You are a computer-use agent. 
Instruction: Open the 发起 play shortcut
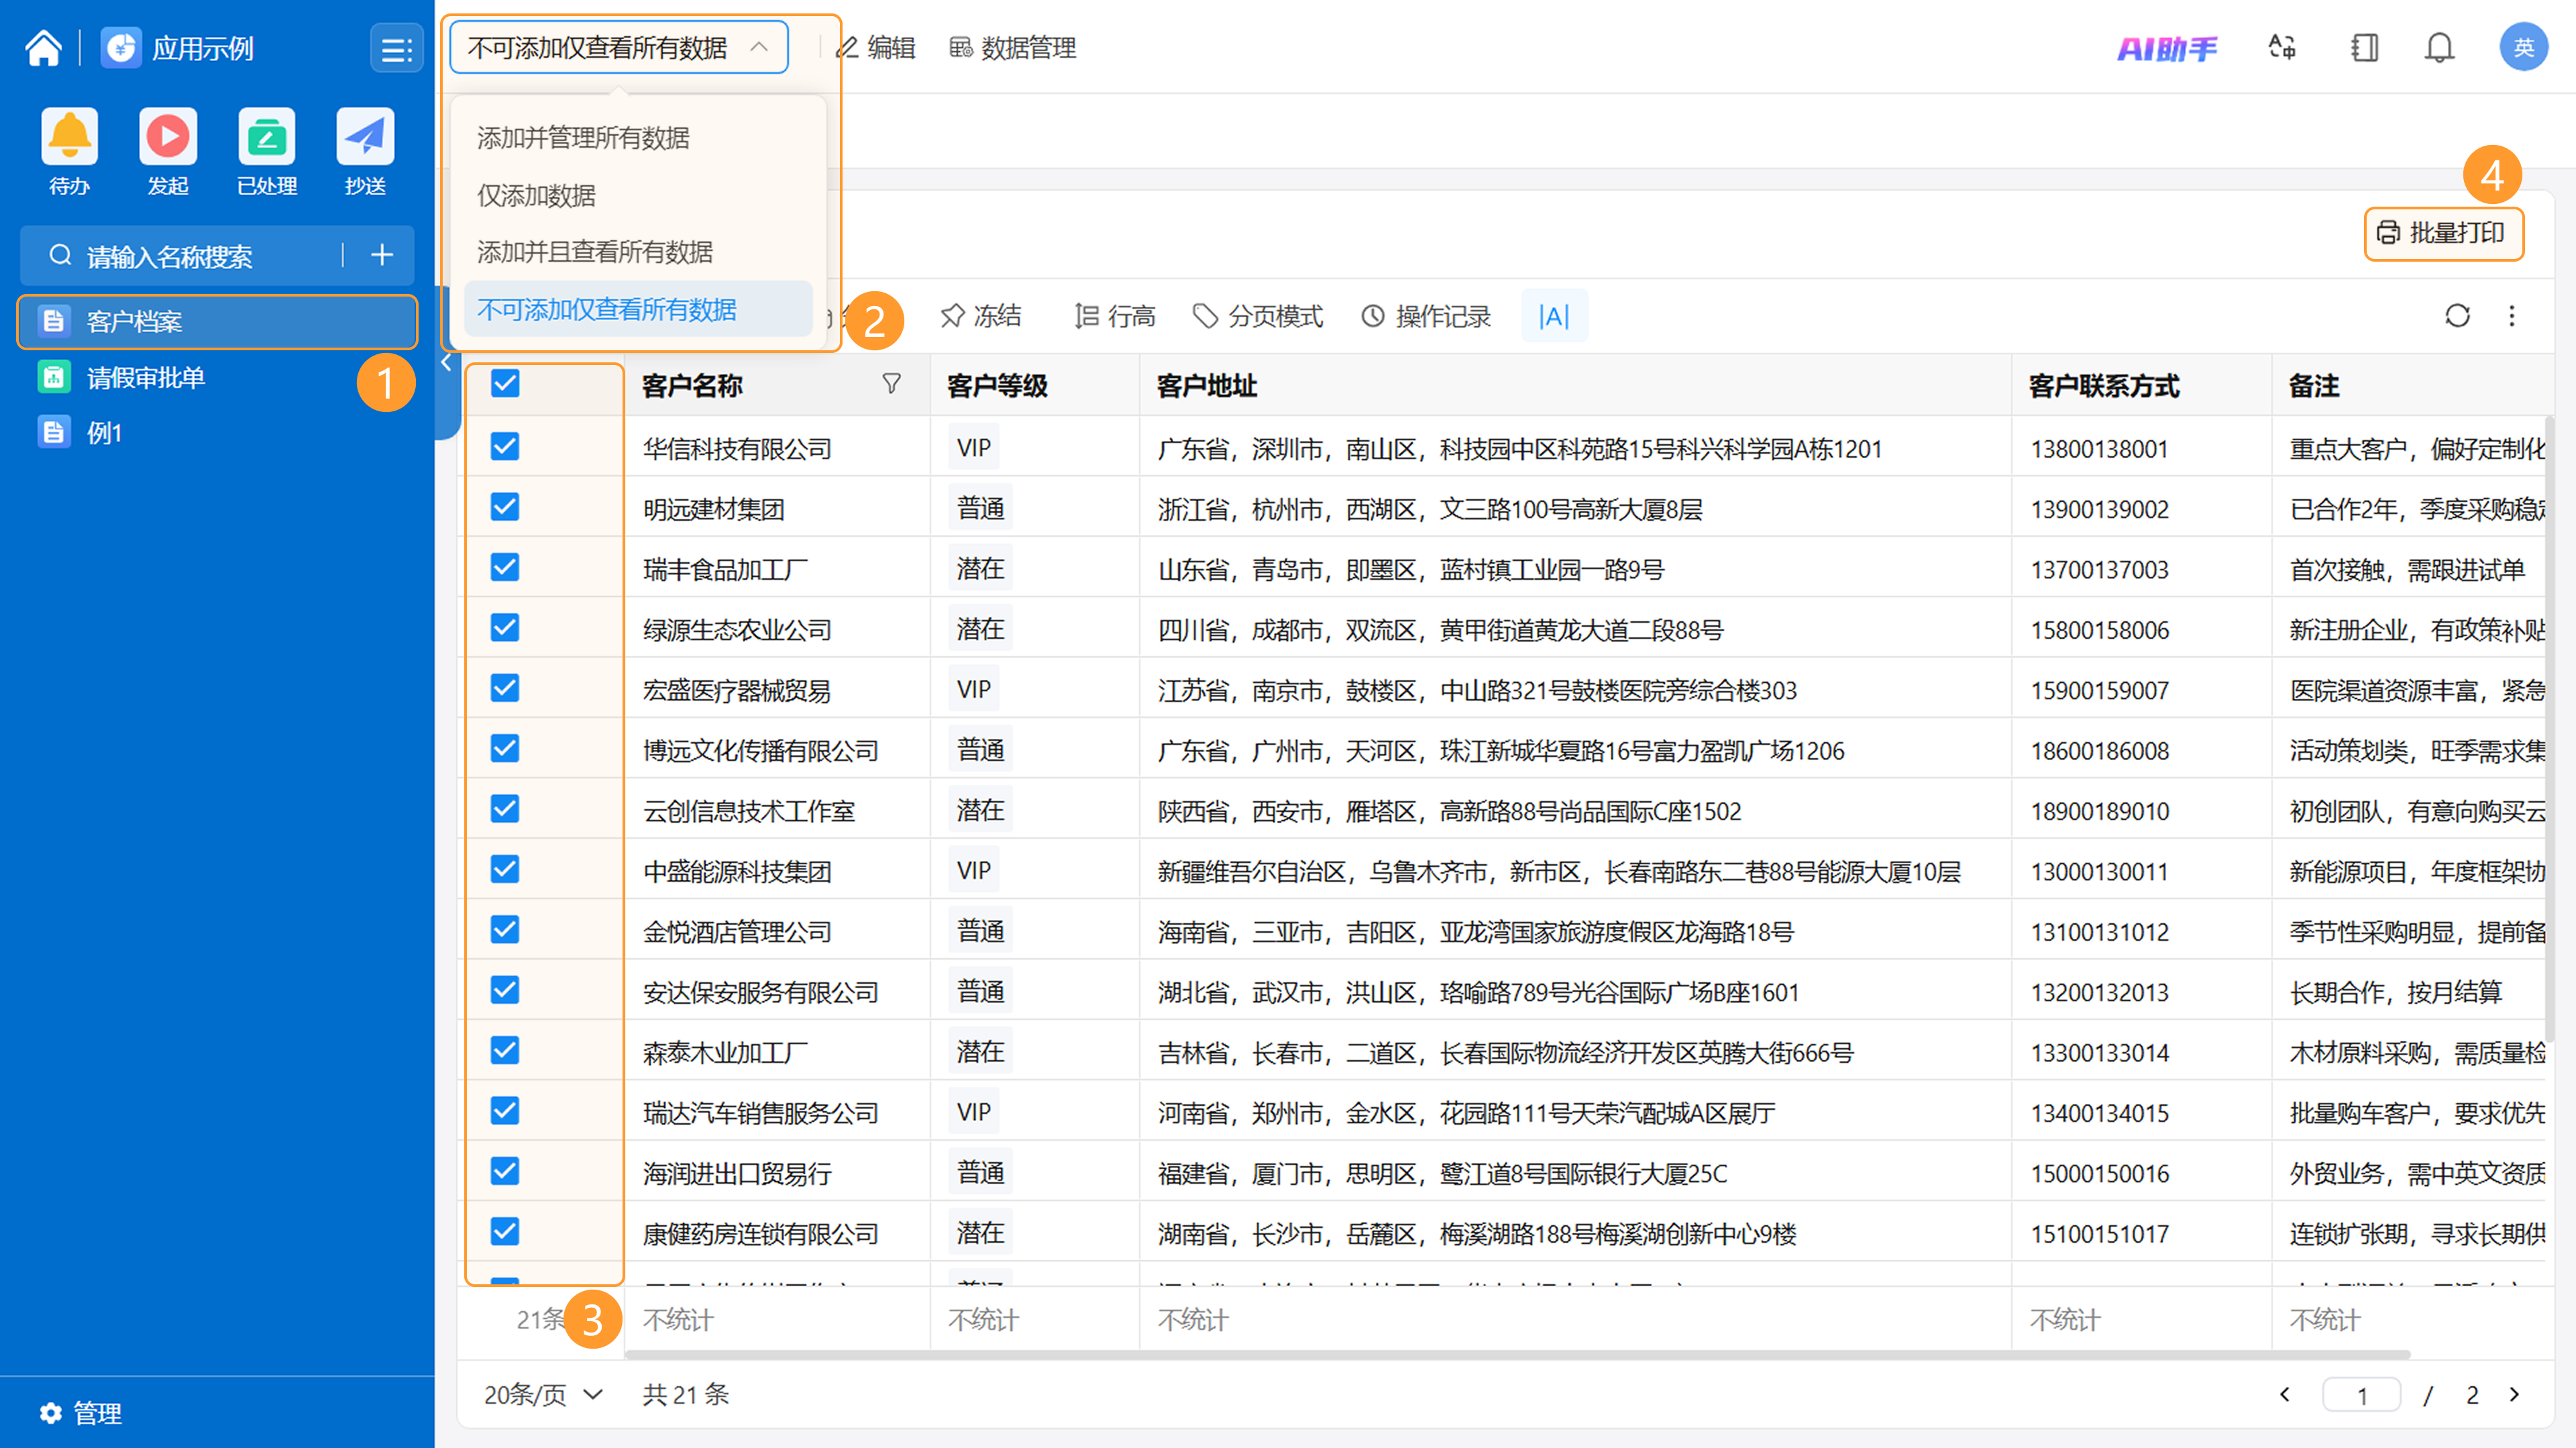[167, 136]
